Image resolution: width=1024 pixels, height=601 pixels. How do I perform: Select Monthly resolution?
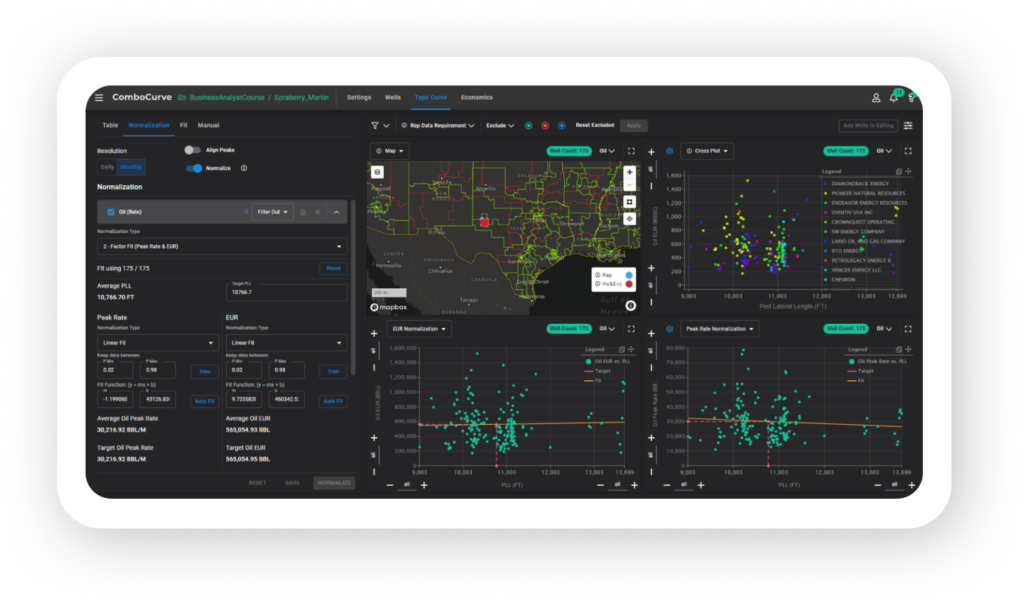pyautogui.click(x=131, y=167)
